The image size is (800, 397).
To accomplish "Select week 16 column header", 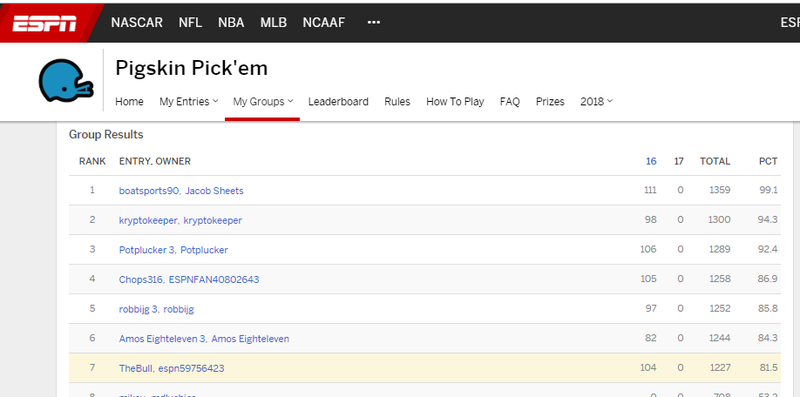I will click(651, 161).
